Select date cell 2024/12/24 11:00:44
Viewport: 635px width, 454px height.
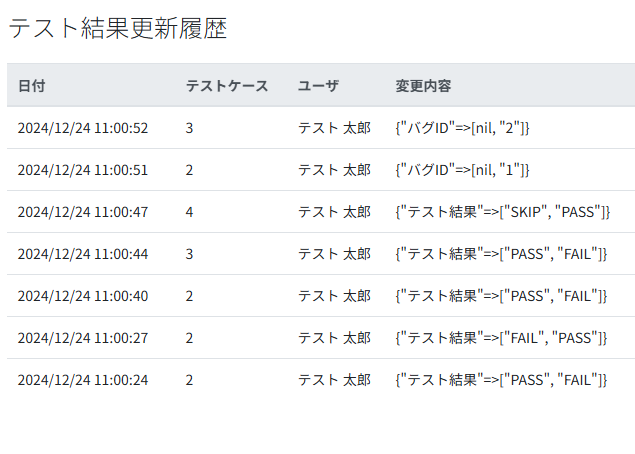tap(83, 254)
